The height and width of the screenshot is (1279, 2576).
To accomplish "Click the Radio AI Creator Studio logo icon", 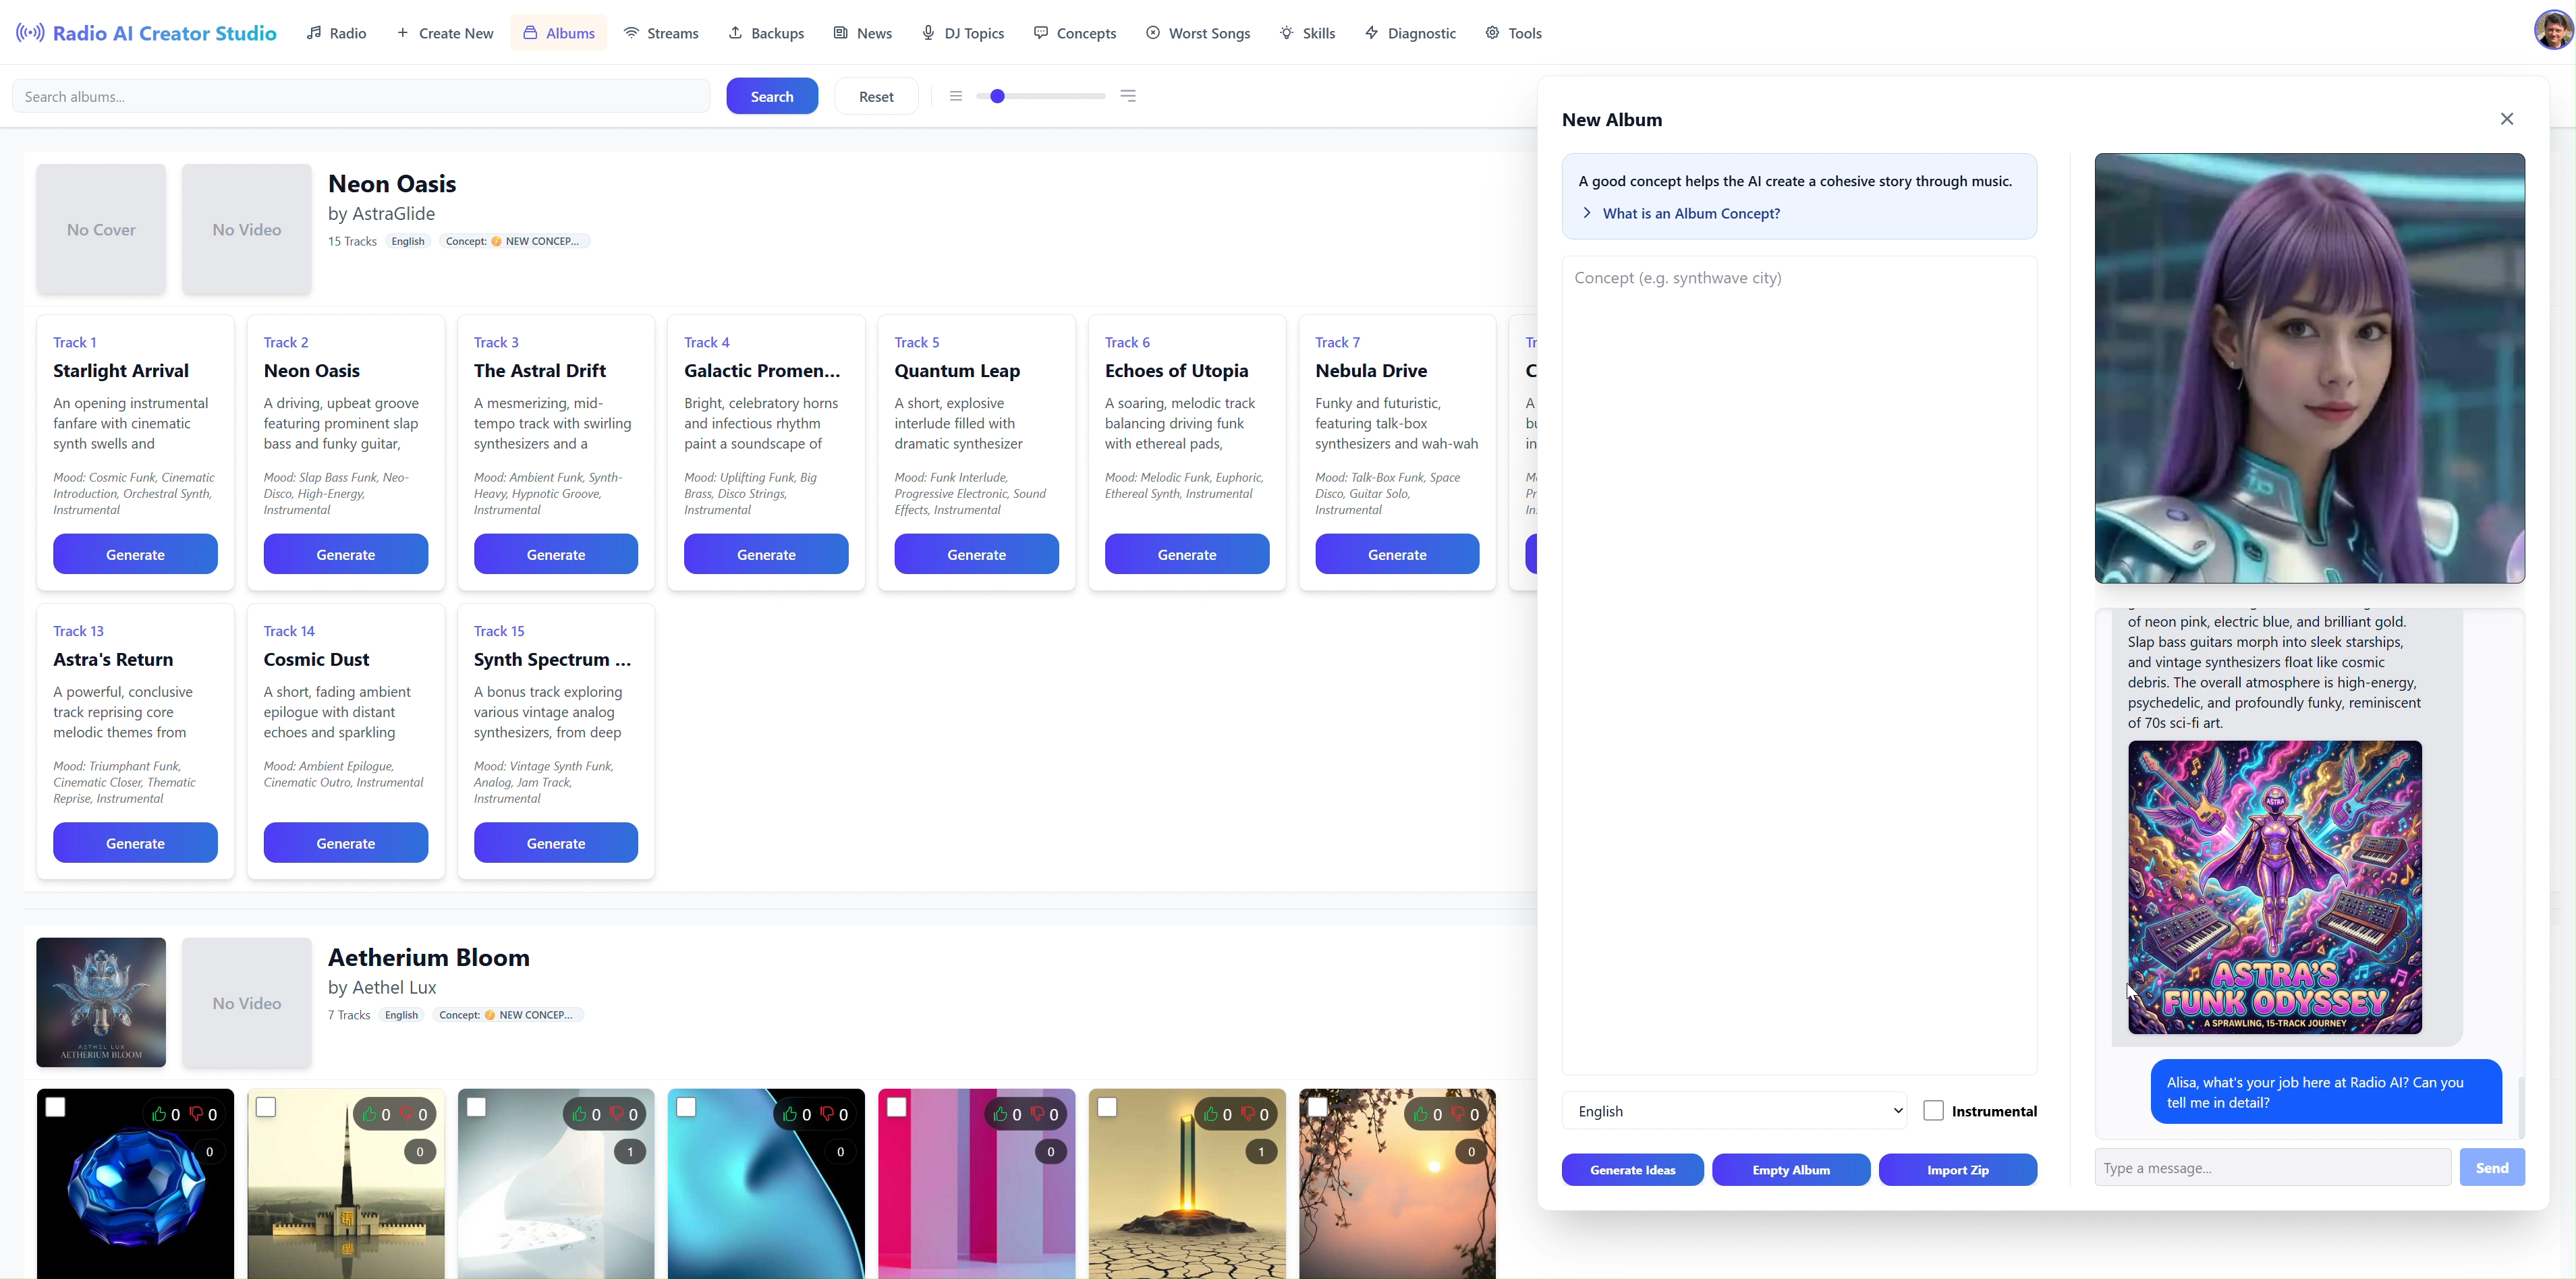I will (x=30, y=33).
